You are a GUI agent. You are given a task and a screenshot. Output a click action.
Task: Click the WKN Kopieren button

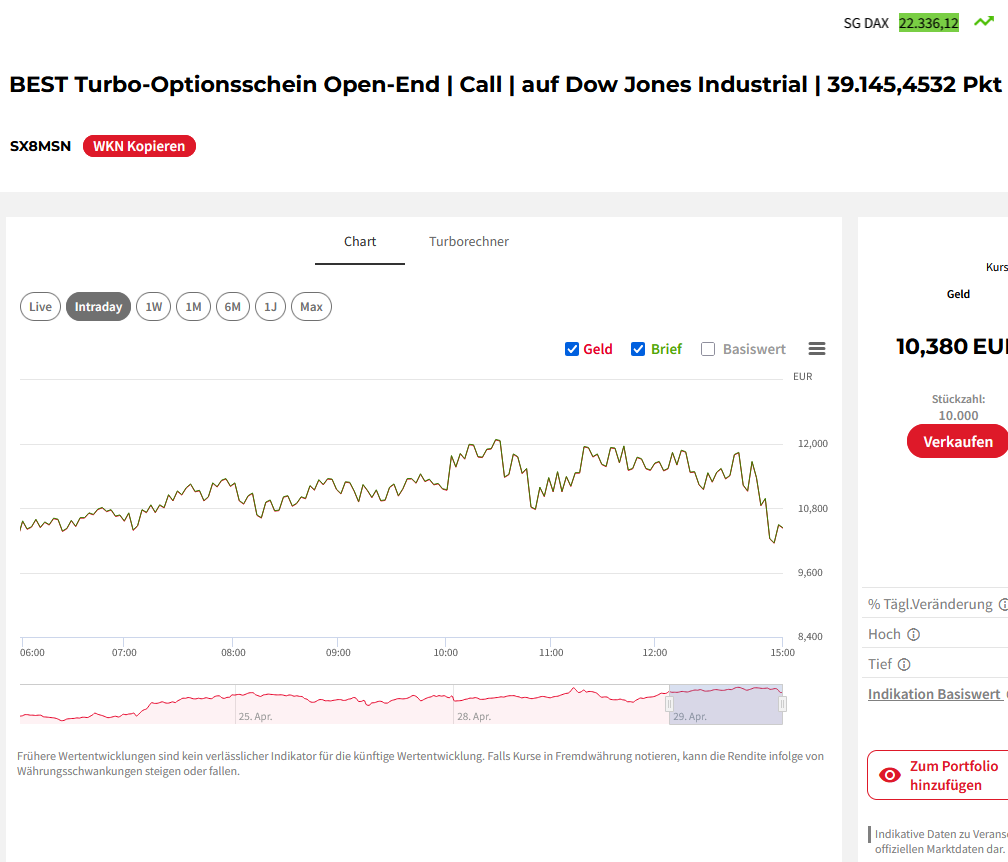point(139,146)
